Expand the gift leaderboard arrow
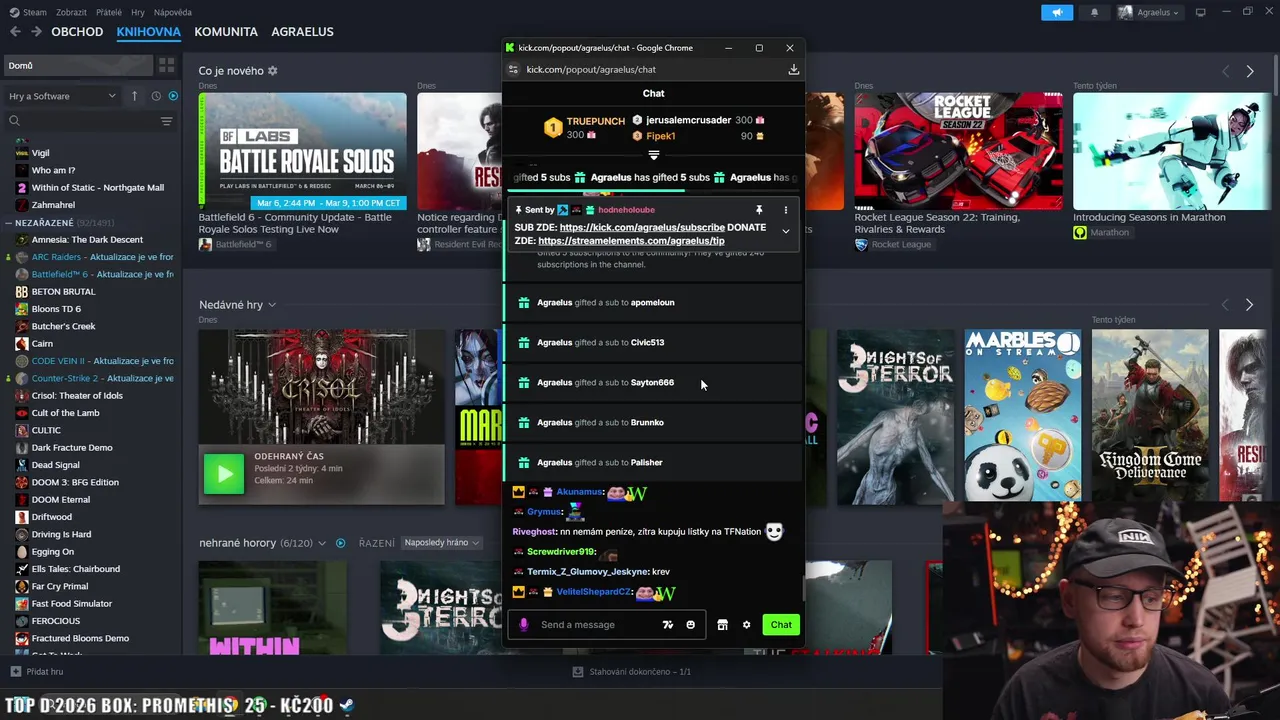Viewport: 1280px width, 720px height. [654, 155]
